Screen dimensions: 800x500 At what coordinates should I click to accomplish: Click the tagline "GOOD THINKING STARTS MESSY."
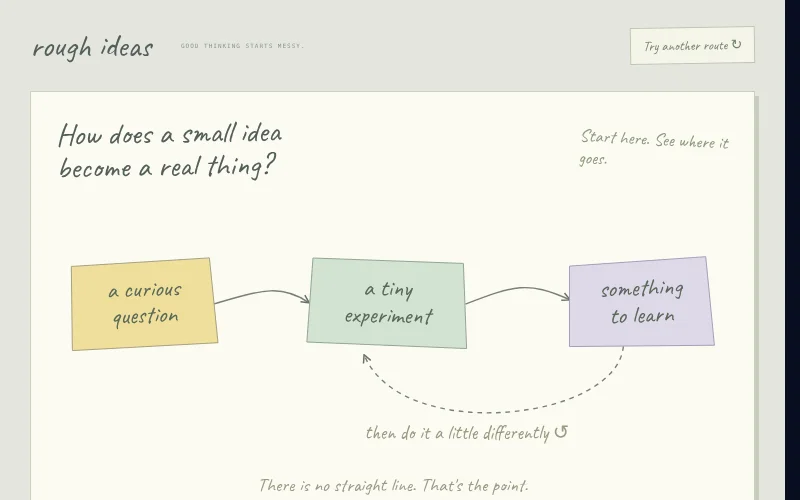(242, 46)
